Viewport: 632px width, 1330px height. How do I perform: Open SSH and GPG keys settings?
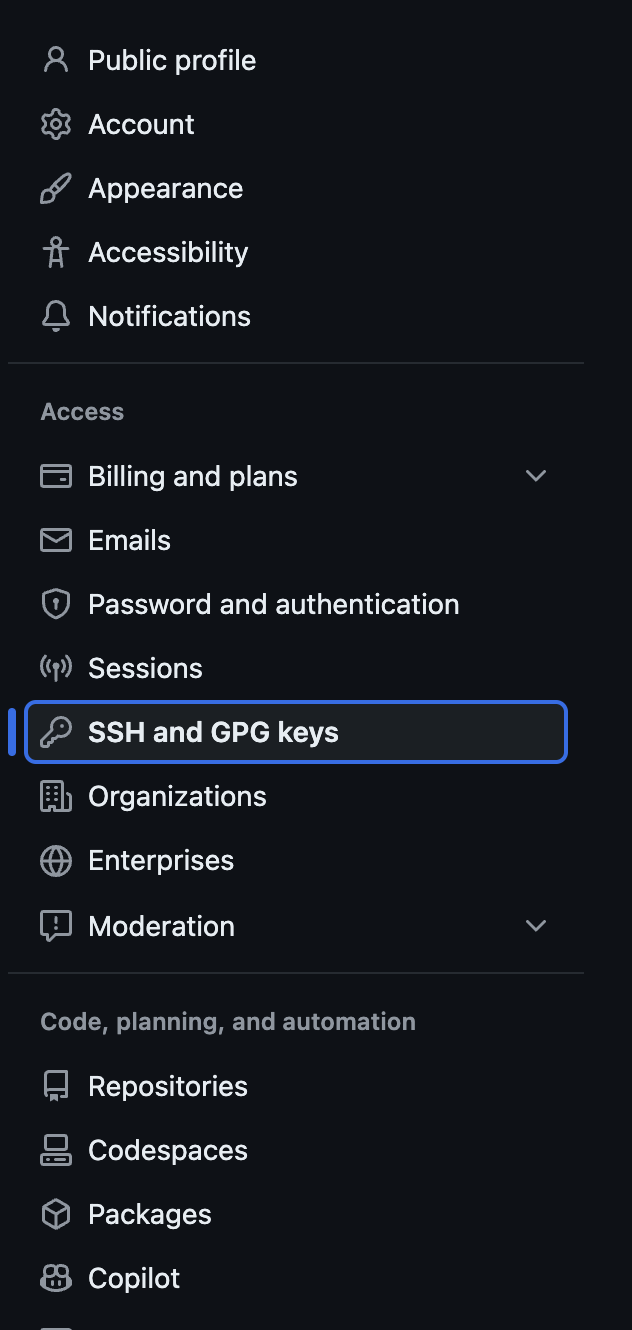213,732
